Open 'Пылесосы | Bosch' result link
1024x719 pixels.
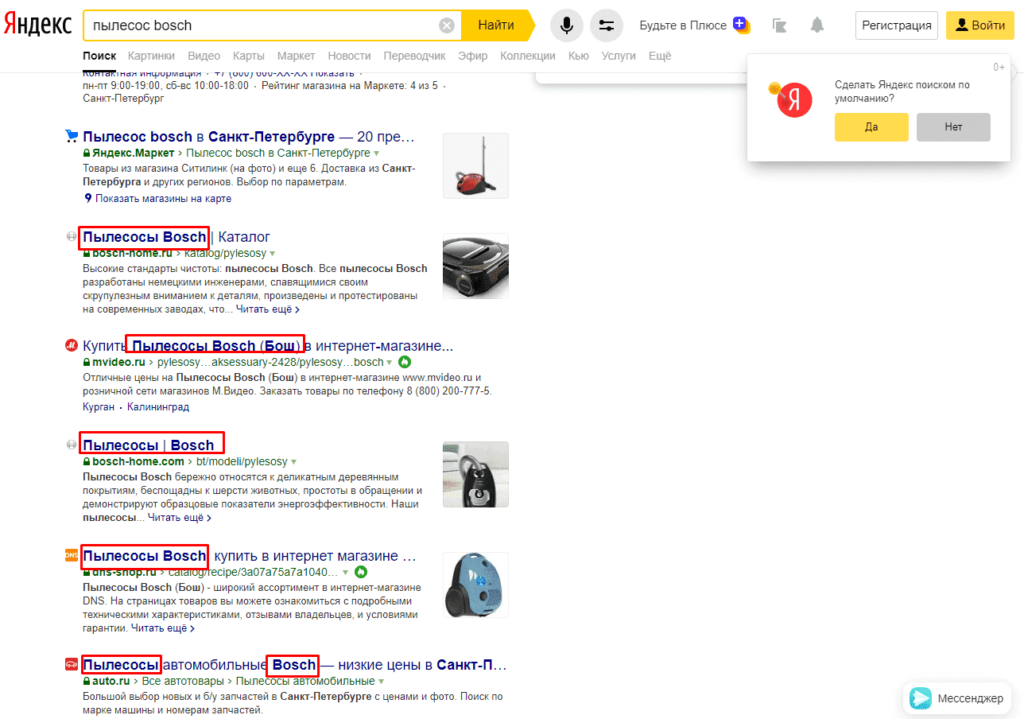point(148,445)
